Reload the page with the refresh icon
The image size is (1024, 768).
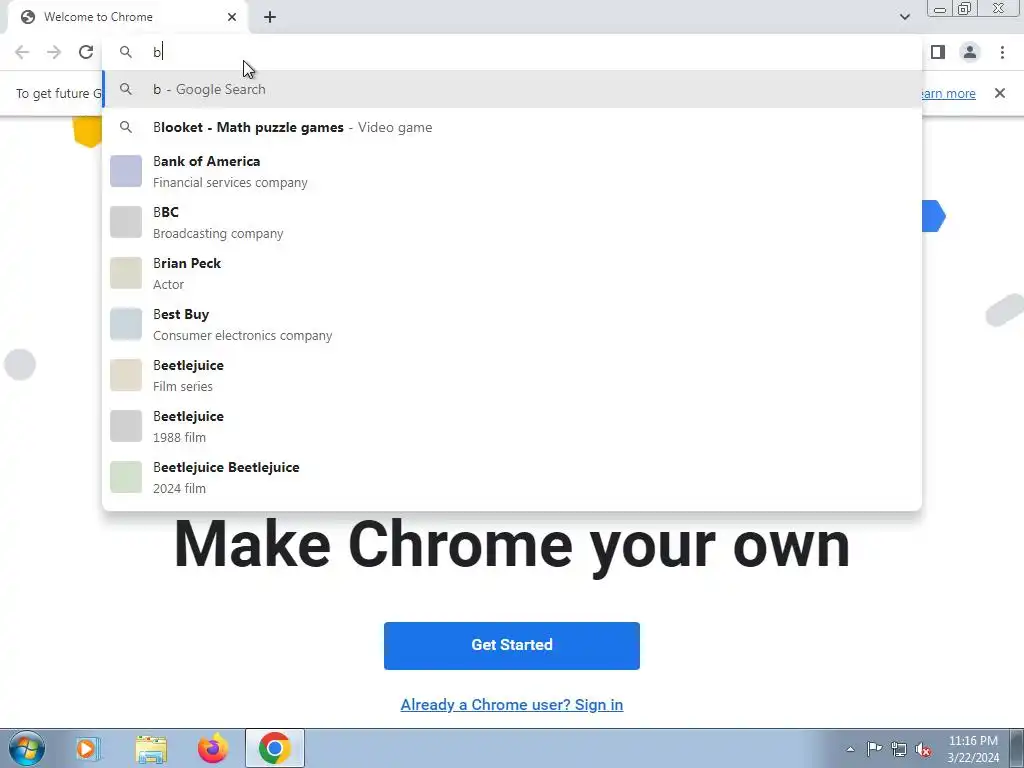[86, 52]
